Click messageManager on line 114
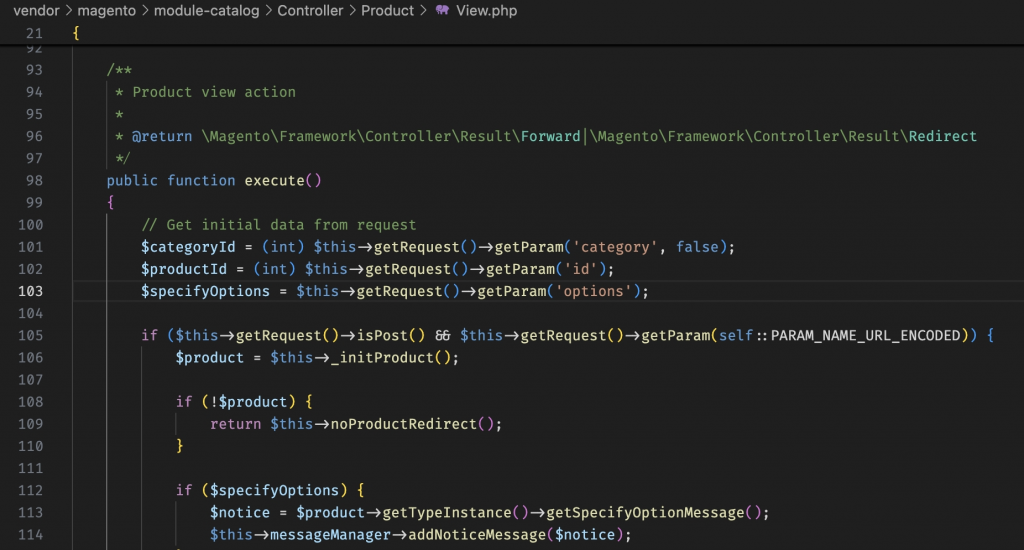This screenshot has width=1024, height=550. pos(330,534)
